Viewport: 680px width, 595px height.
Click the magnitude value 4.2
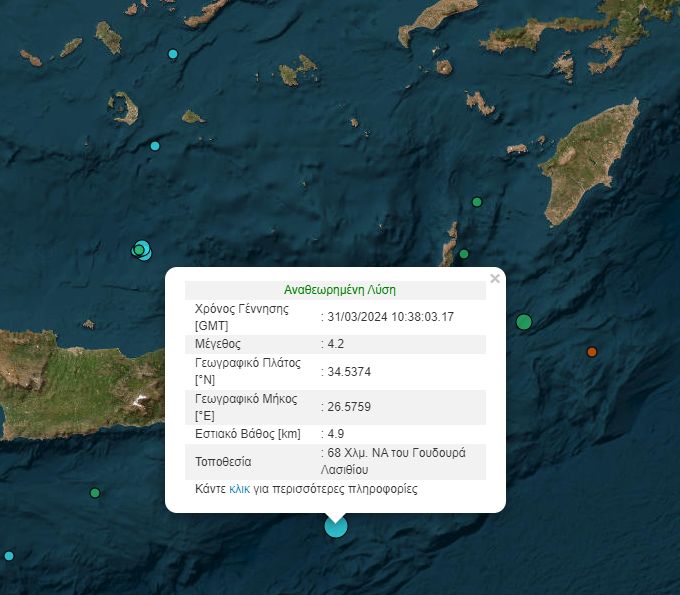click(336, 343)
